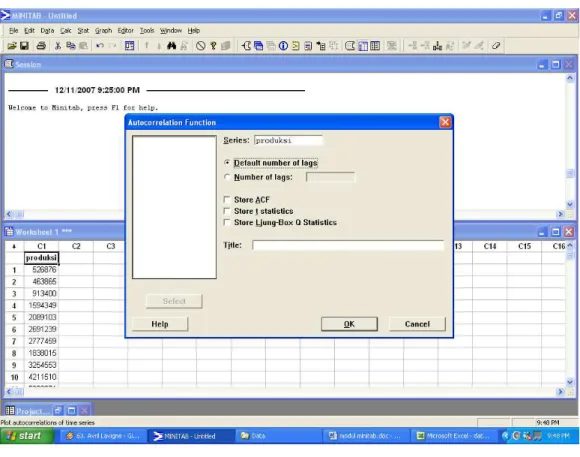Viewport: 580px width, 457px height.
Task: Click cell containing 526876
Action: 41,270
